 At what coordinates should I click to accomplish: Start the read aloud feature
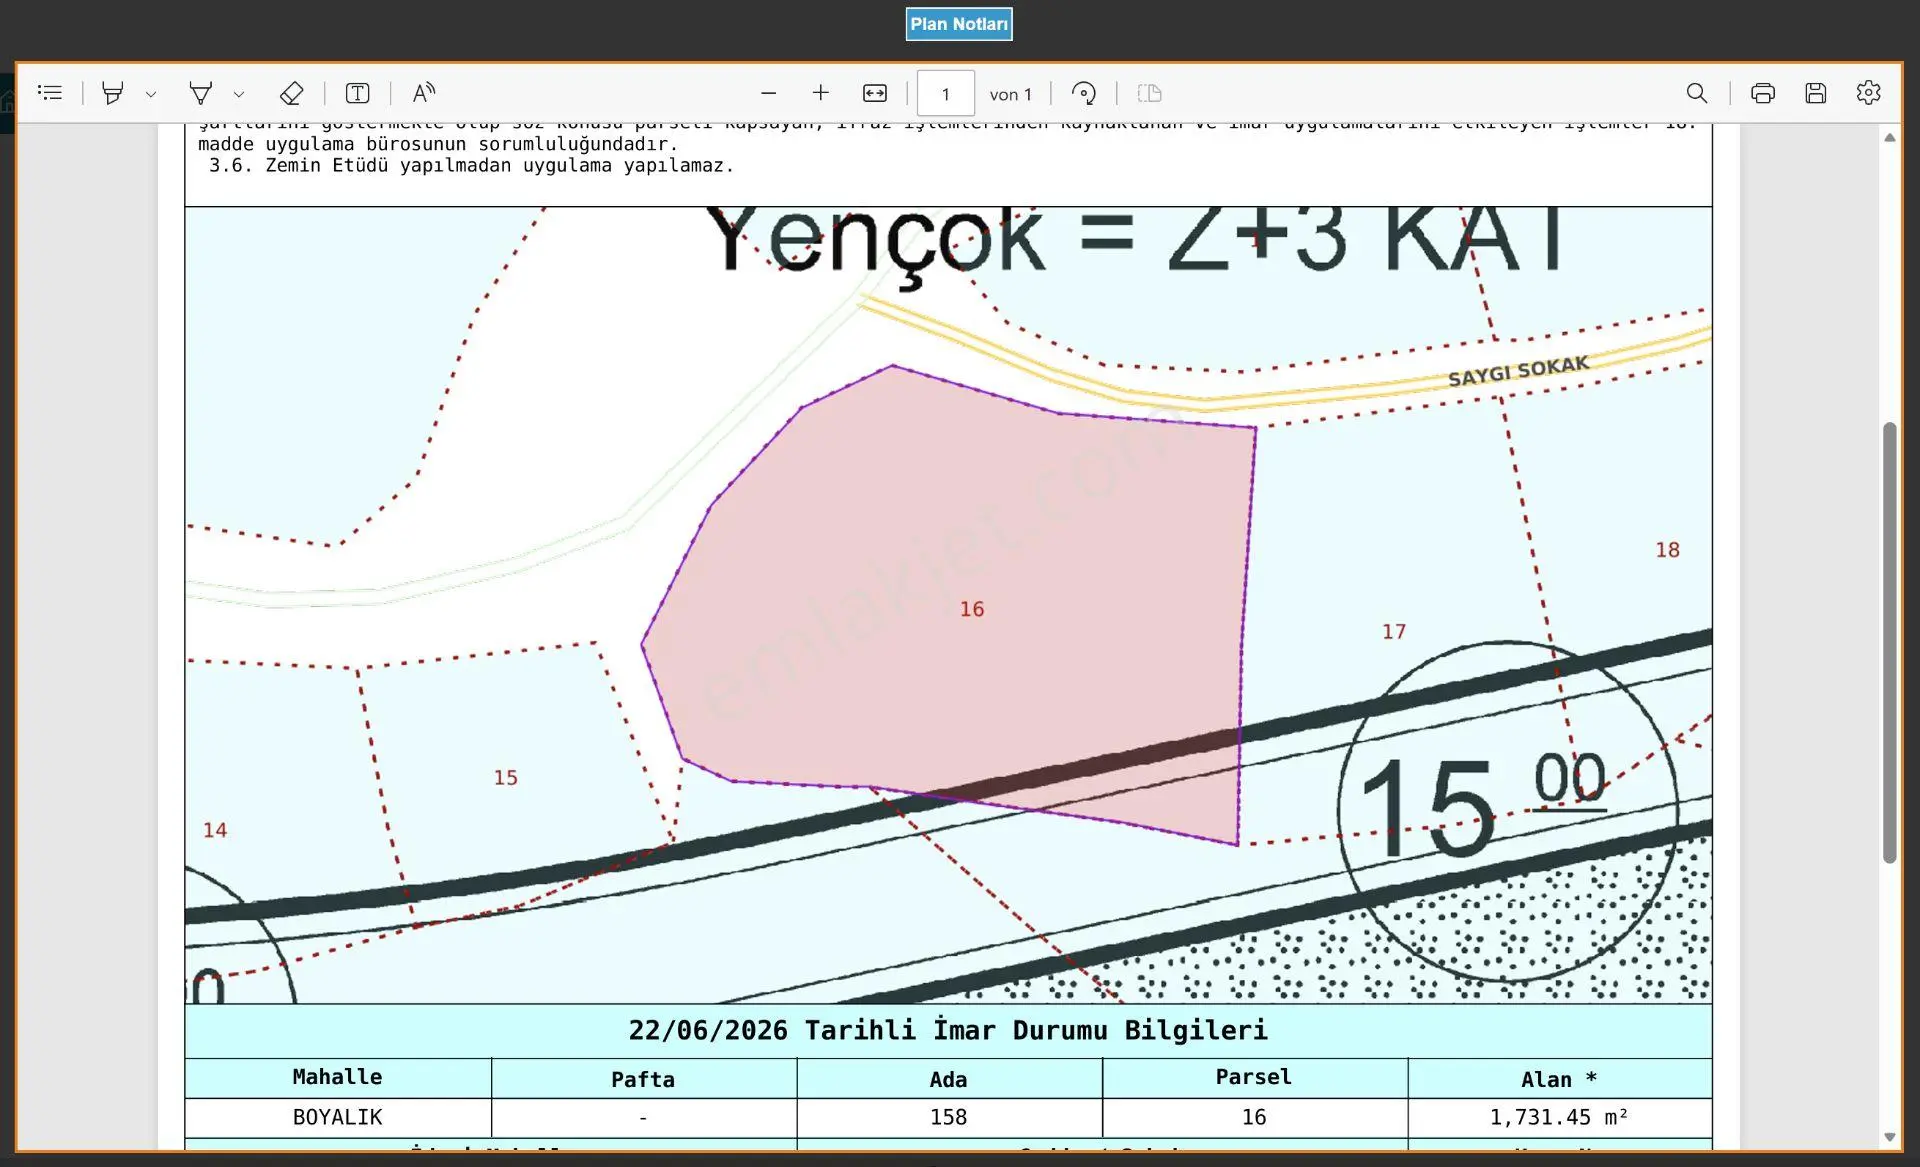click(424, 93)
